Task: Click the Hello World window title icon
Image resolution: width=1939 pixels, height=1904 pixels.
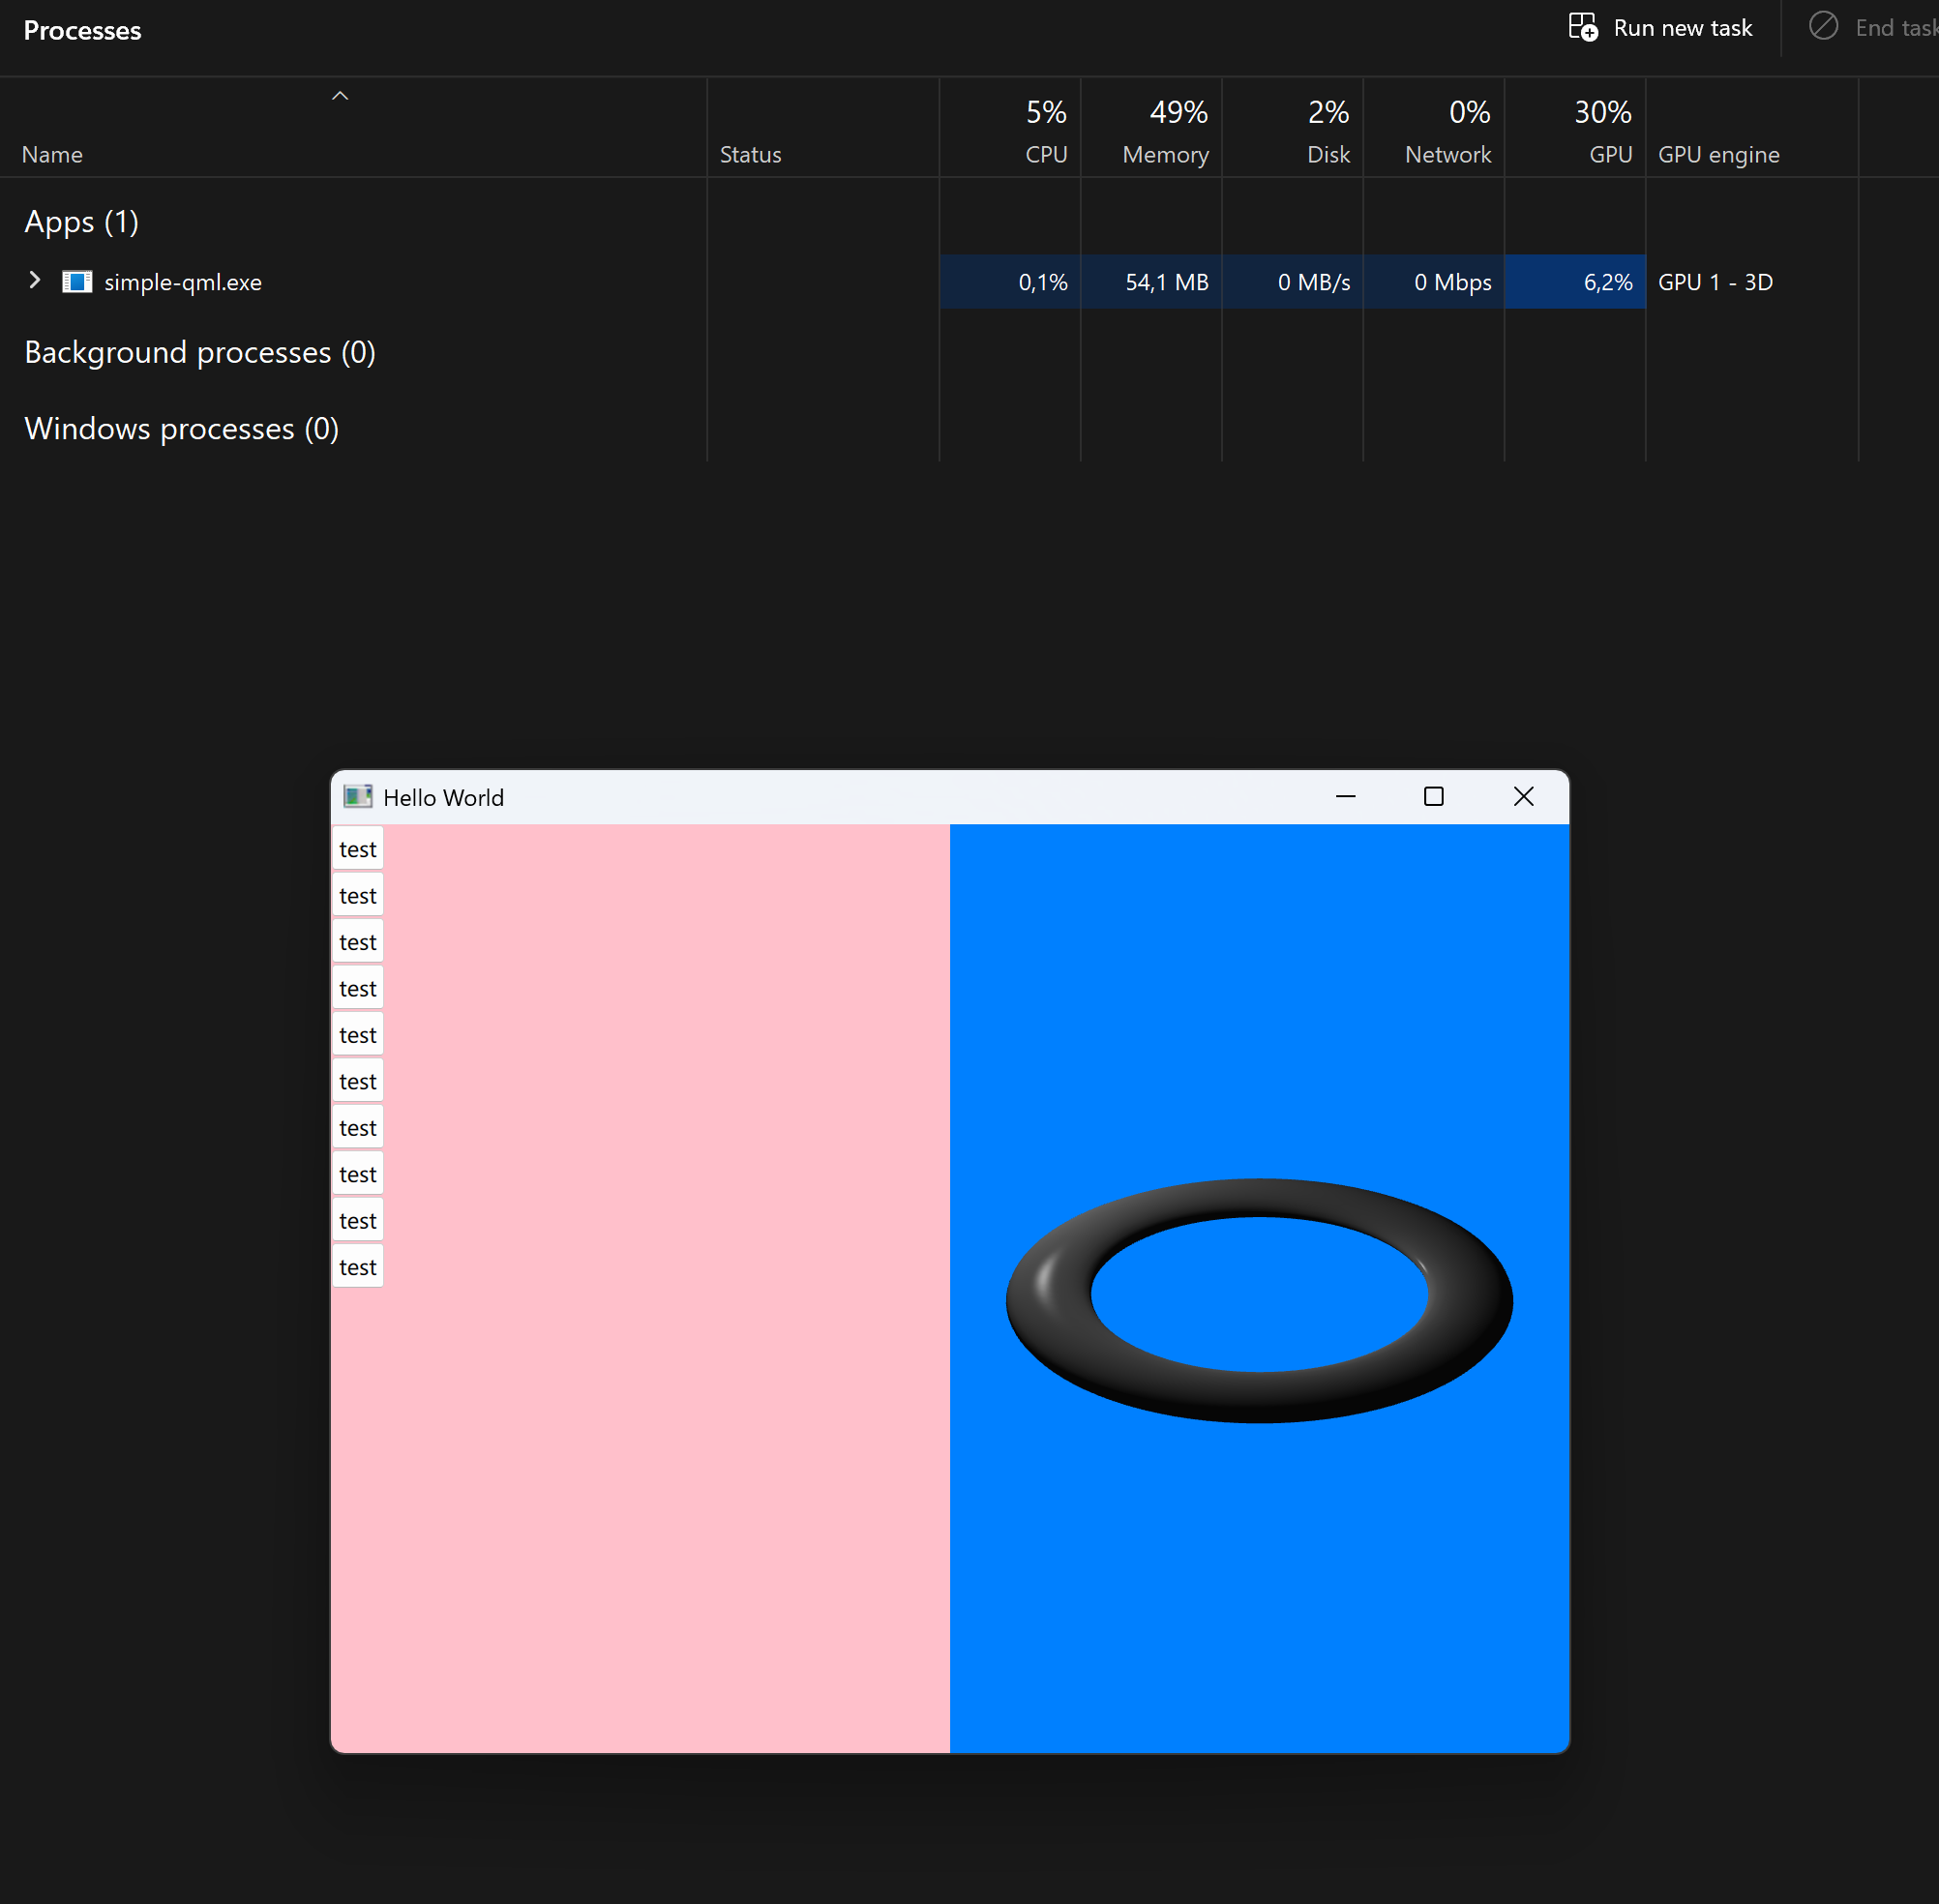Action: pos(357,797)
